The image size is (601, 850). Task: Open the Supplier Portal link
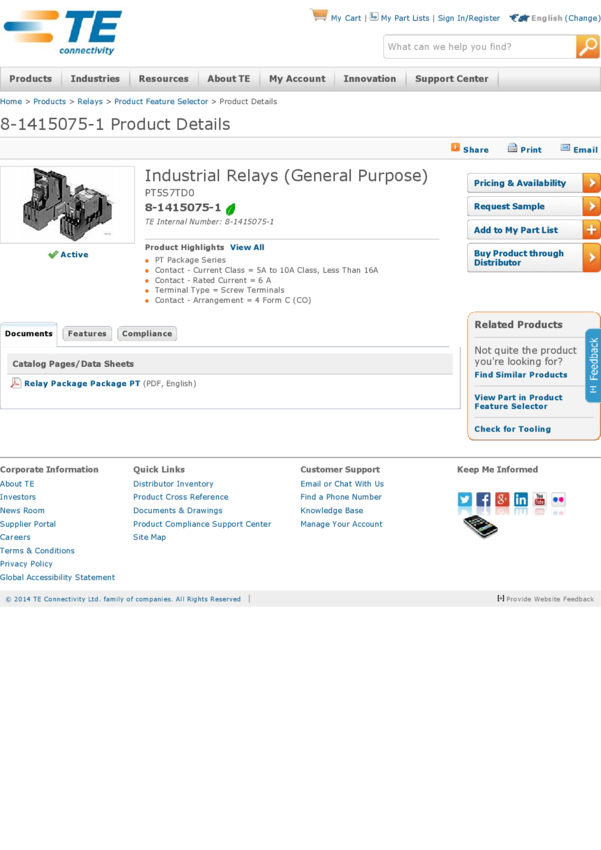[28, 524]
